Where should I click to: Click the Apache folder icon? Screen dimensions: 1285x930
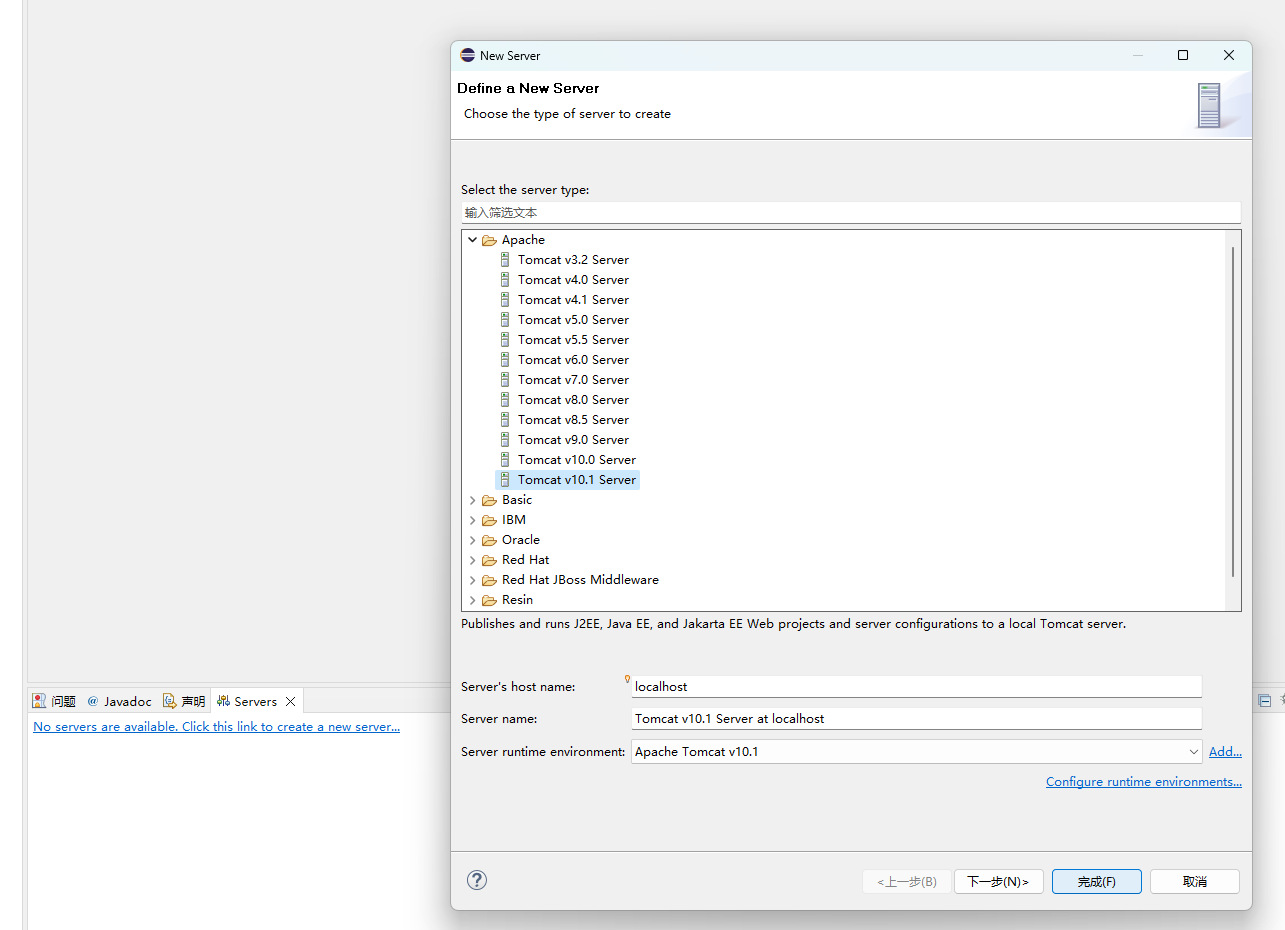point(489,240)
